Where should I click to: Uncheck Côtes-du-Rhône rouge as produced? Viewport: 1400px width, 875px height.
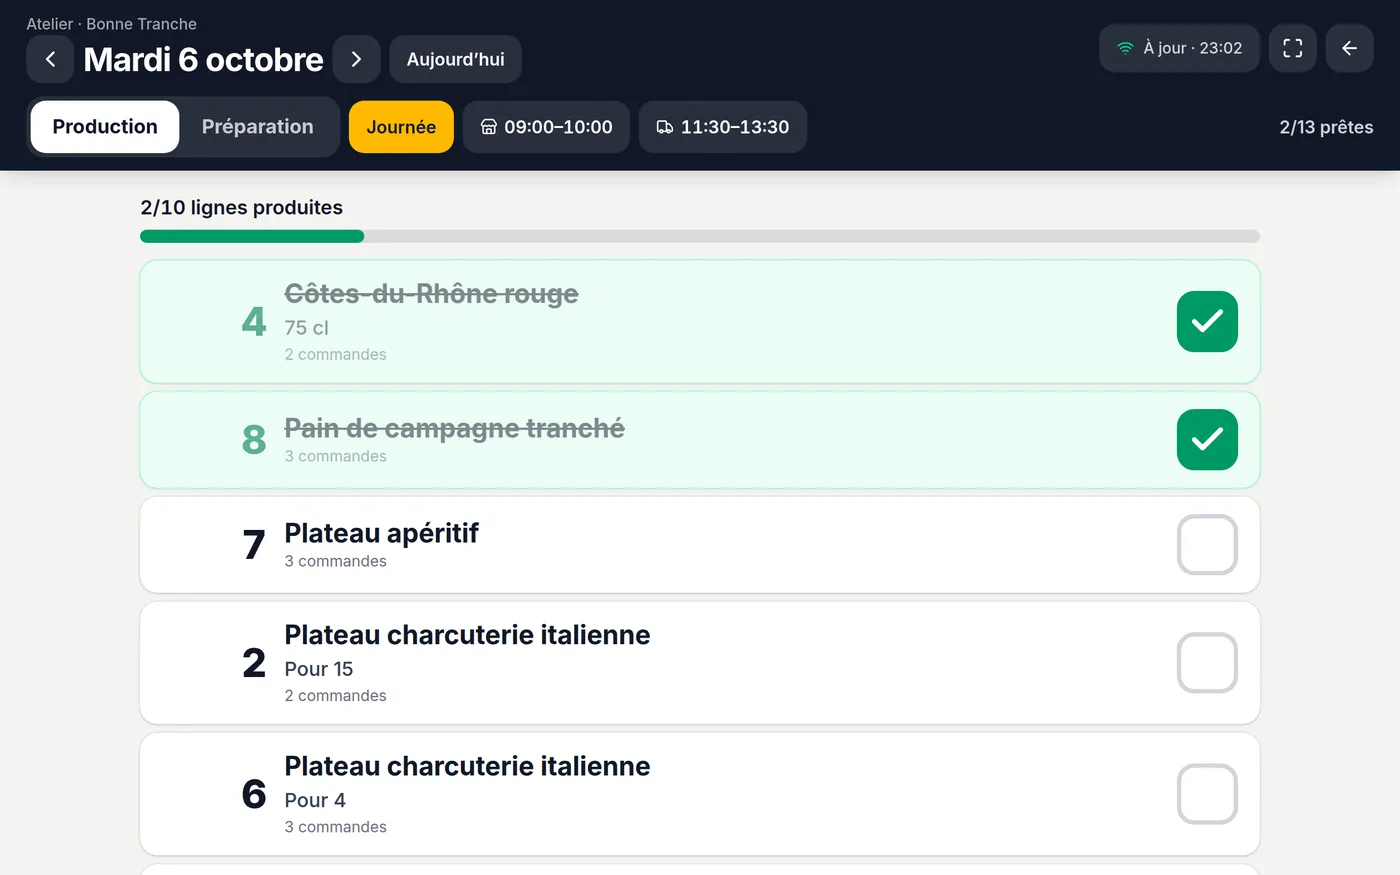tap(1207, 322)
